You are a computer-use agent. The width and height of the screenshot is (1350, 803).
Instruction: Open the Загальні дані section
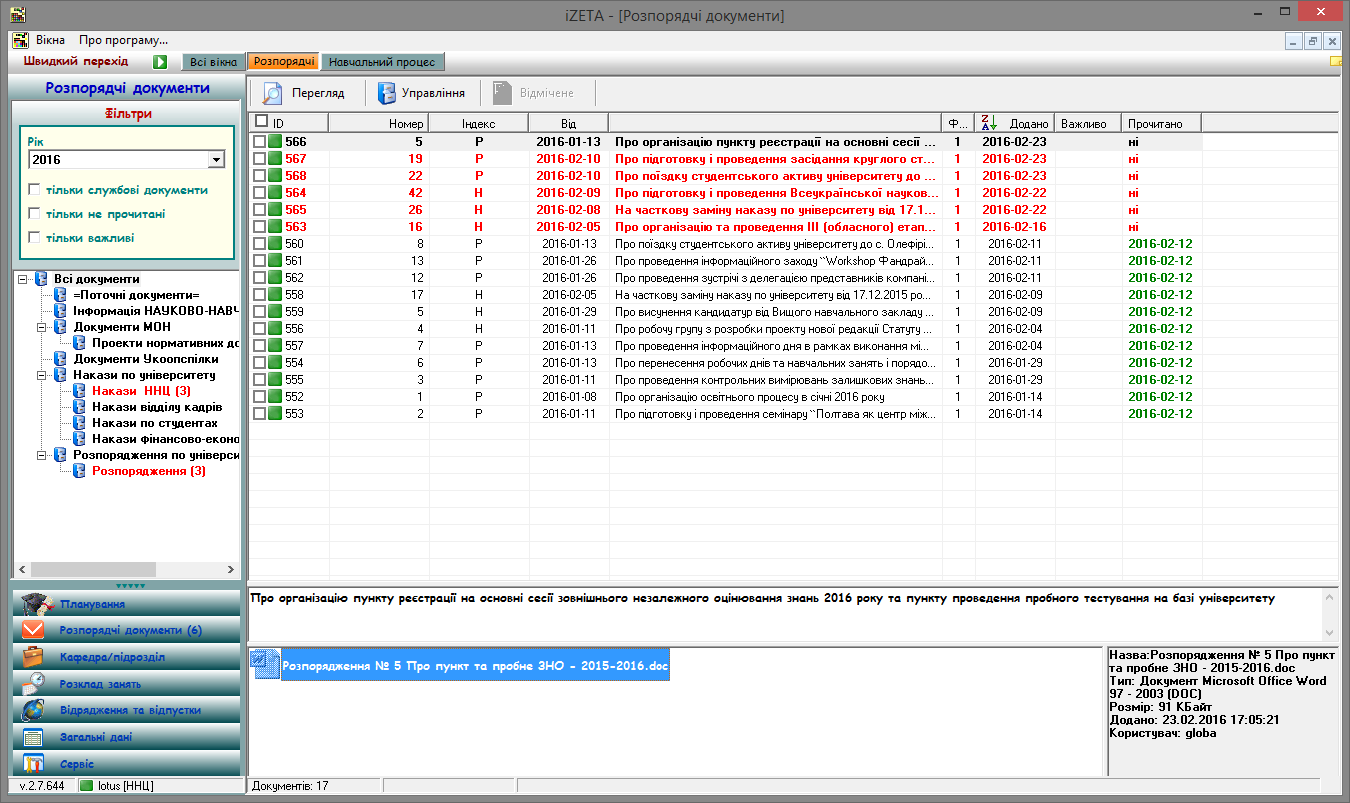click(x=127, y=737)
